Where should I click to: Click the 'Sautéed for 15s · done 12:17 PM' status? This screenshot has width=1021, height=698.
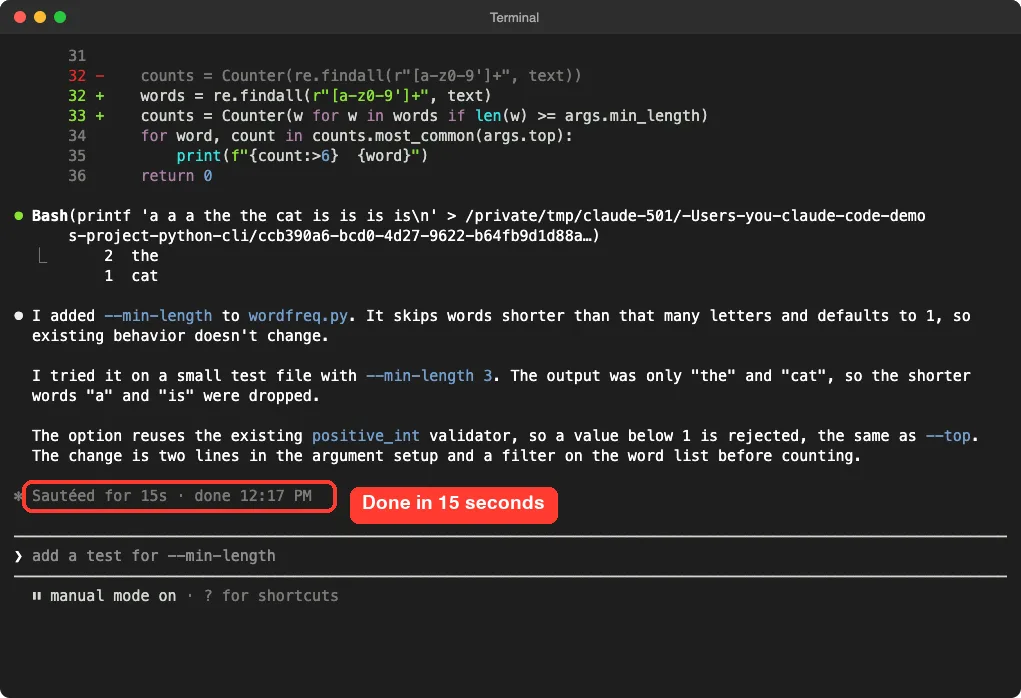(x=172, y=496)
